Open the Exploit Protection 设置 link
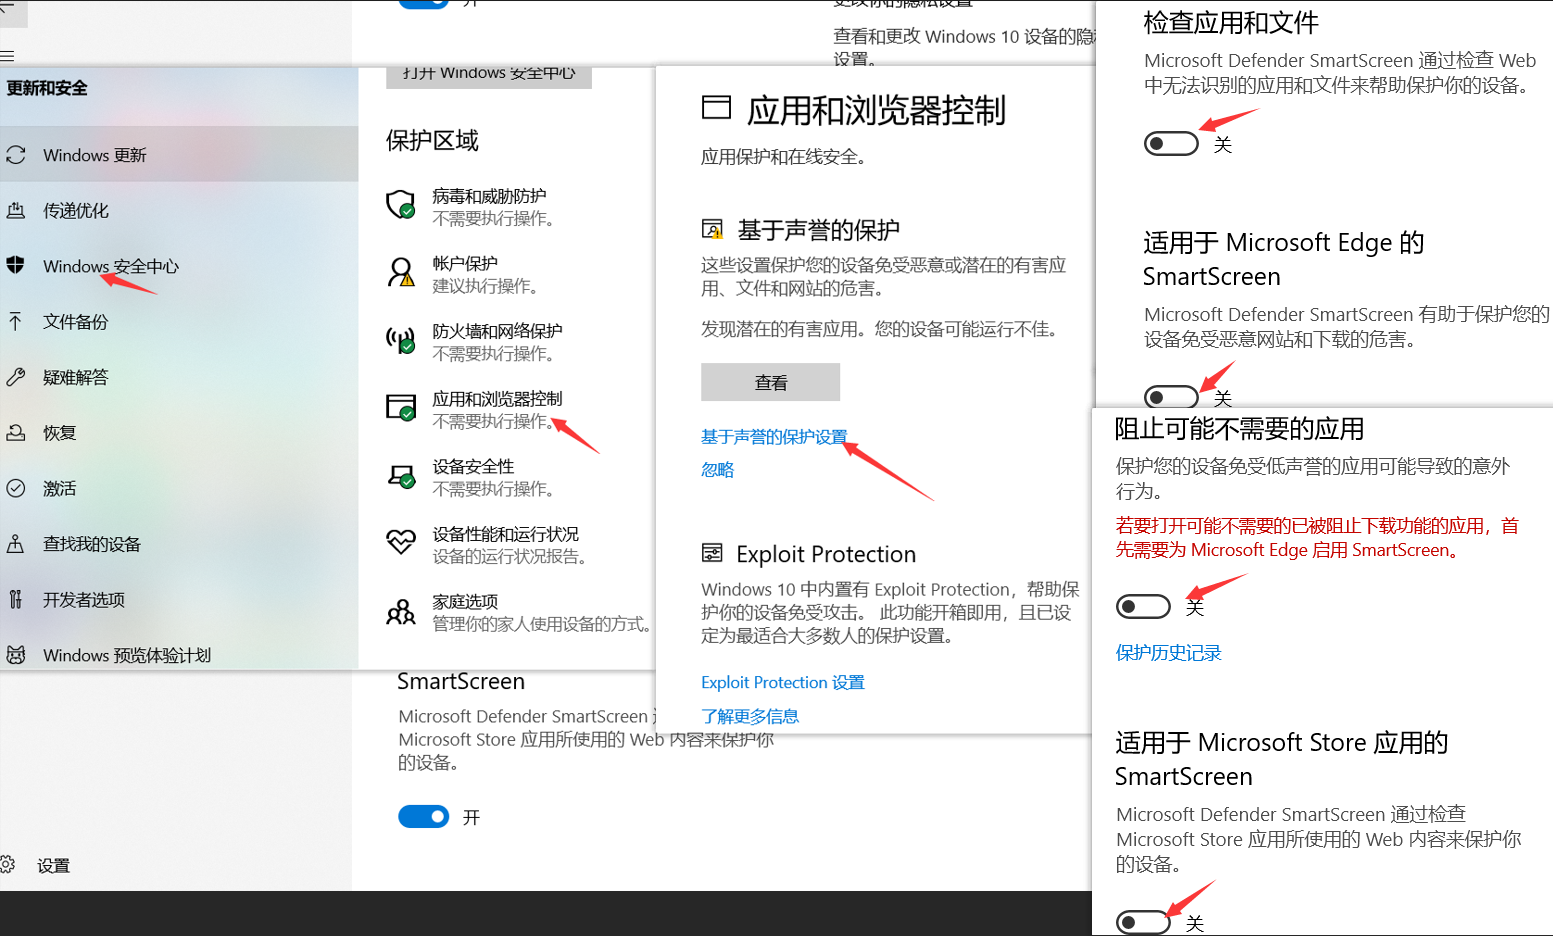This screenshot has width=1553, height=936. (x=782, y=682)
